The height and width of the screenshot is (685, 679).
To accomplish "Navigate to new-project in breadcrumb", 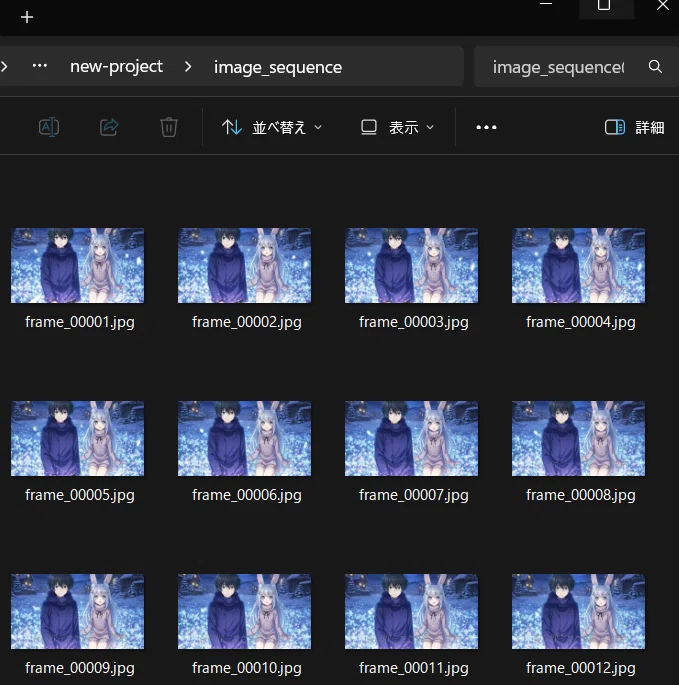I will pyautogui.click(x=116, y=66).
